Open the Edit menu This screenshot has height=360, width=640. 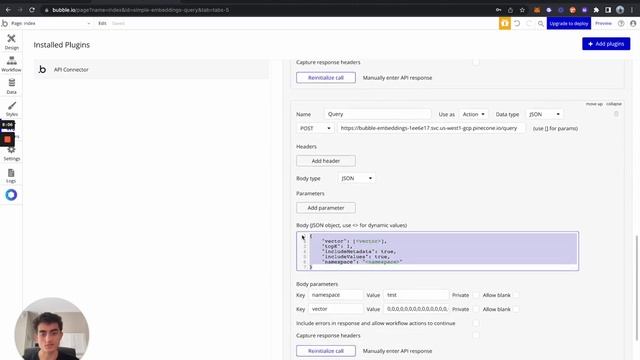point(102,23)
